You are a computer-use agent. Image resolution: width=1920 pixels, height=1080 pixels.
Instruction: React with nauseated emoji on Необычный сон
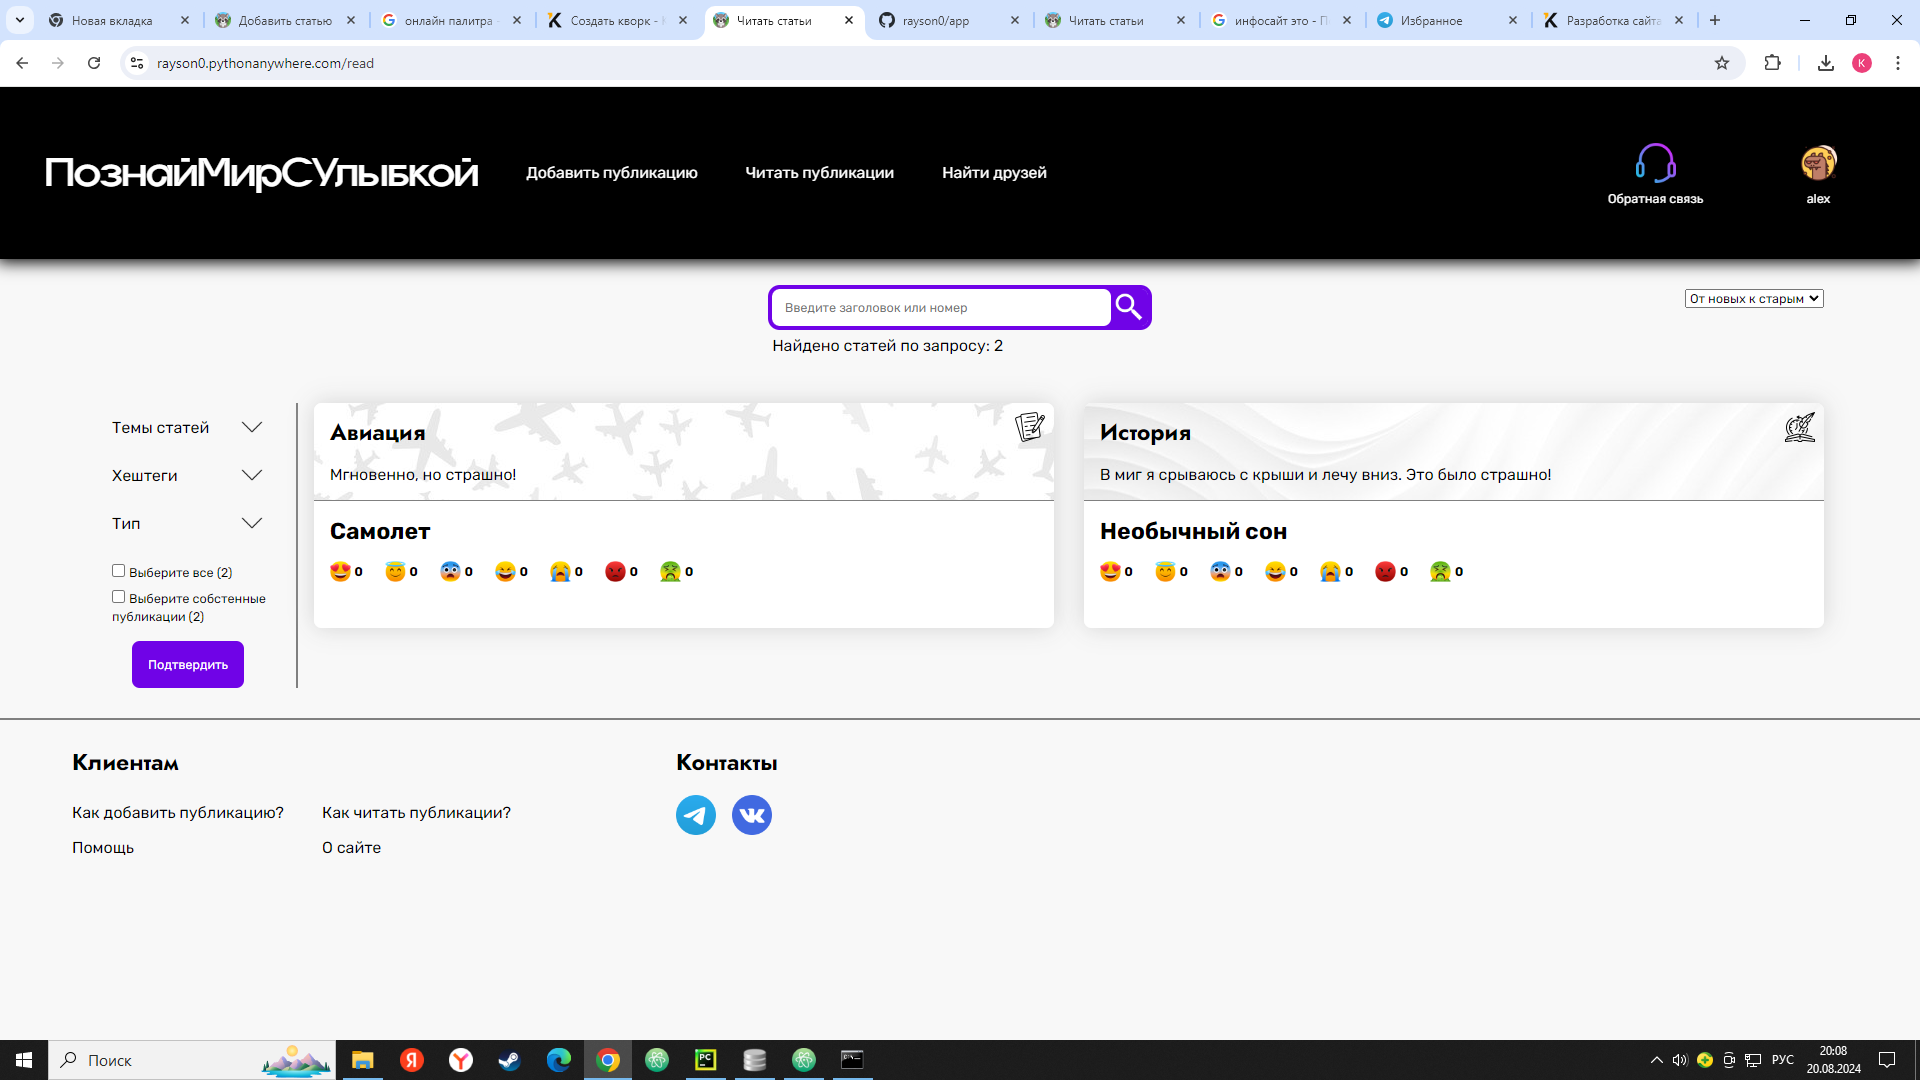coord(1440,571)
